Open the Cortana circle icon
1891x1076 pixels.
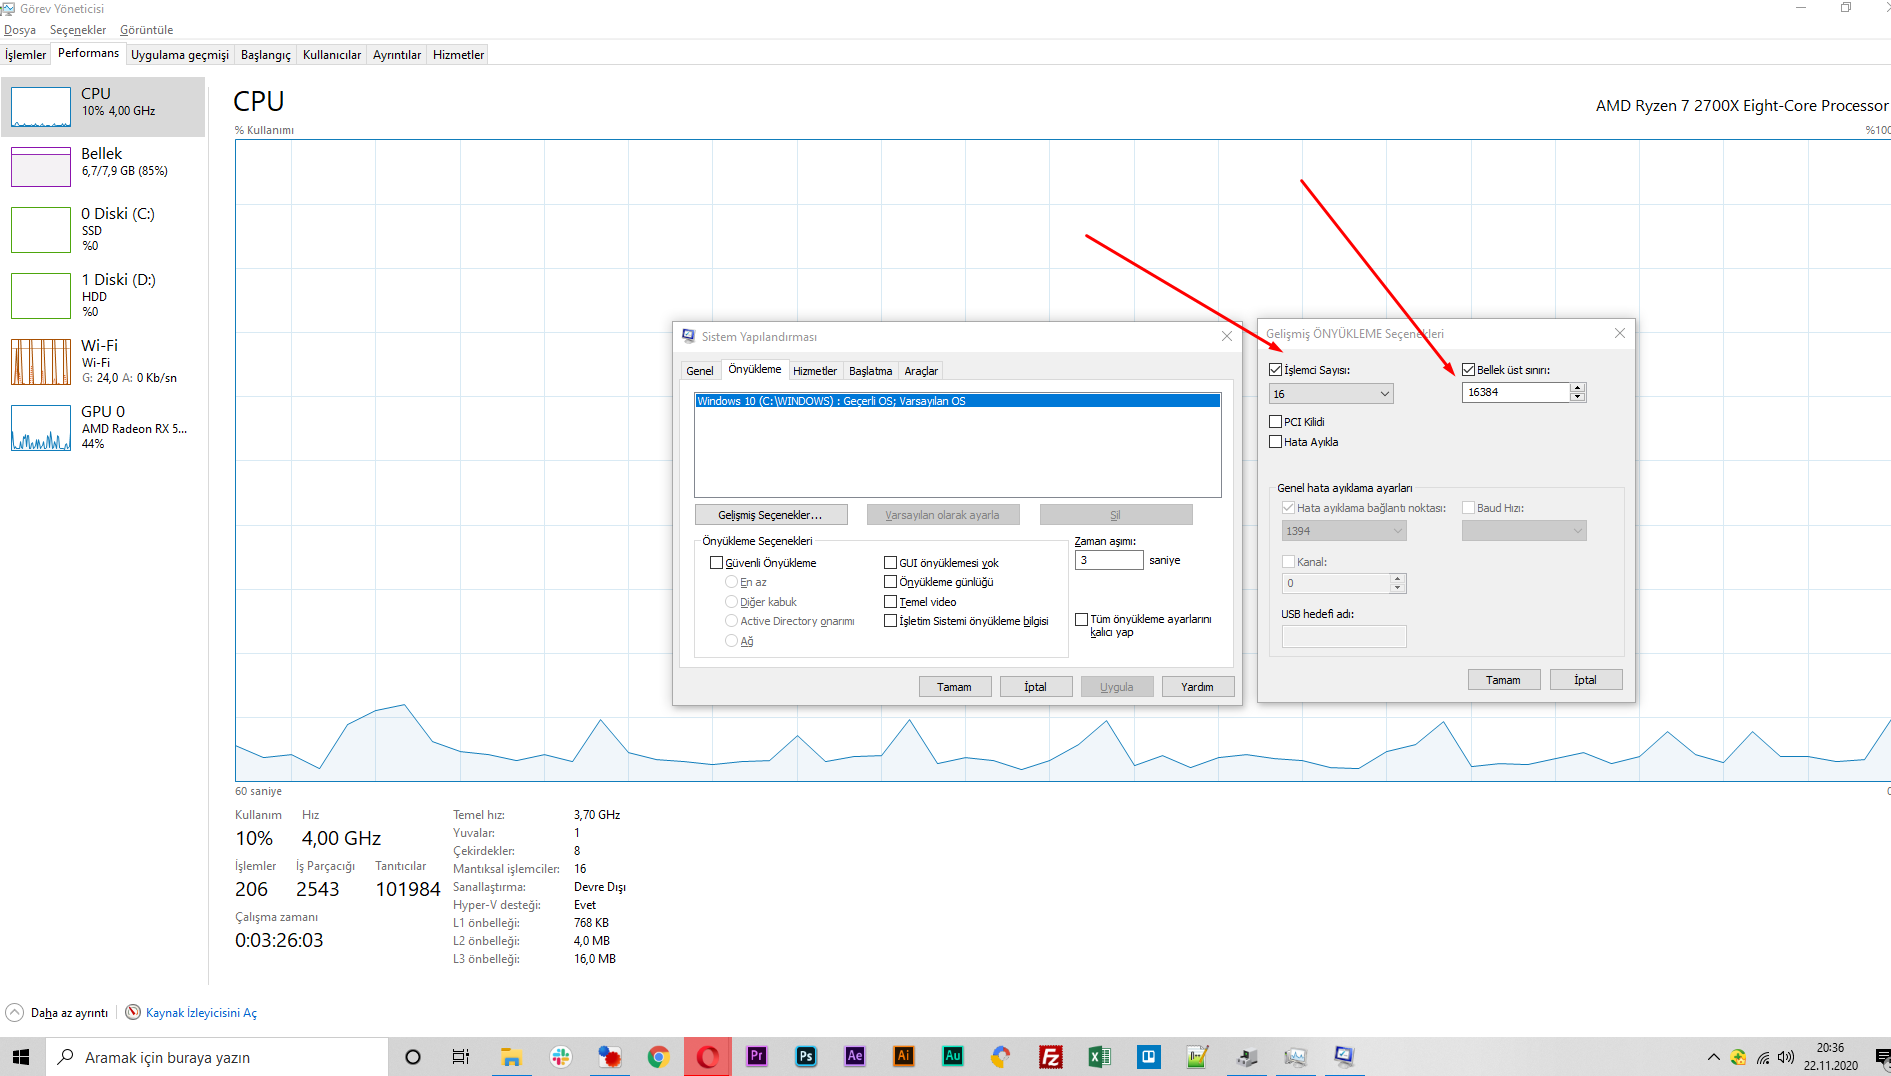[x=412, y=1057]
